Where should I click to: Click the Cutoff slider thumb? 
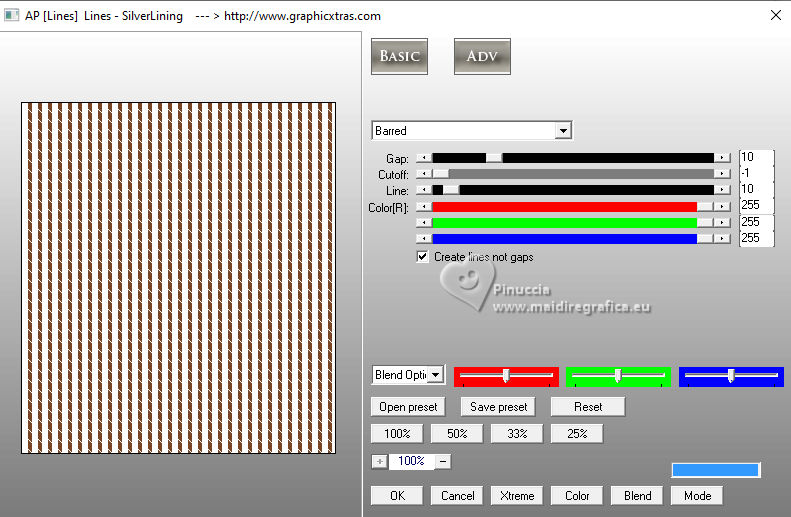pyautogui.click(x=440, y=174)
